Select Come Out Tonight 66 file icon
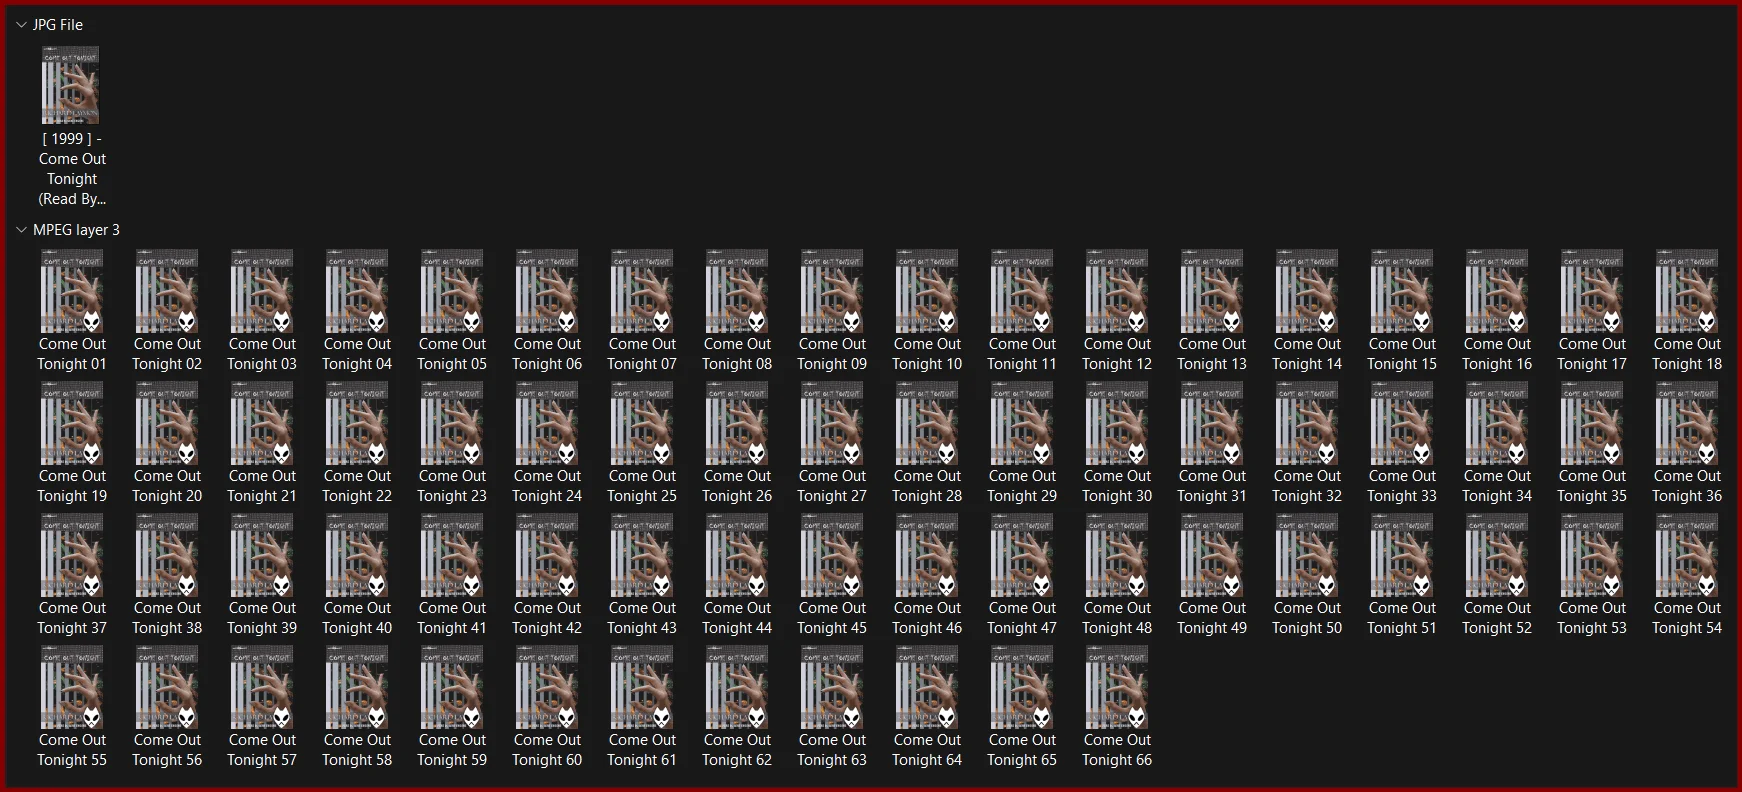The height and width of the screenshot is (792, 1742). point(1117,687)
